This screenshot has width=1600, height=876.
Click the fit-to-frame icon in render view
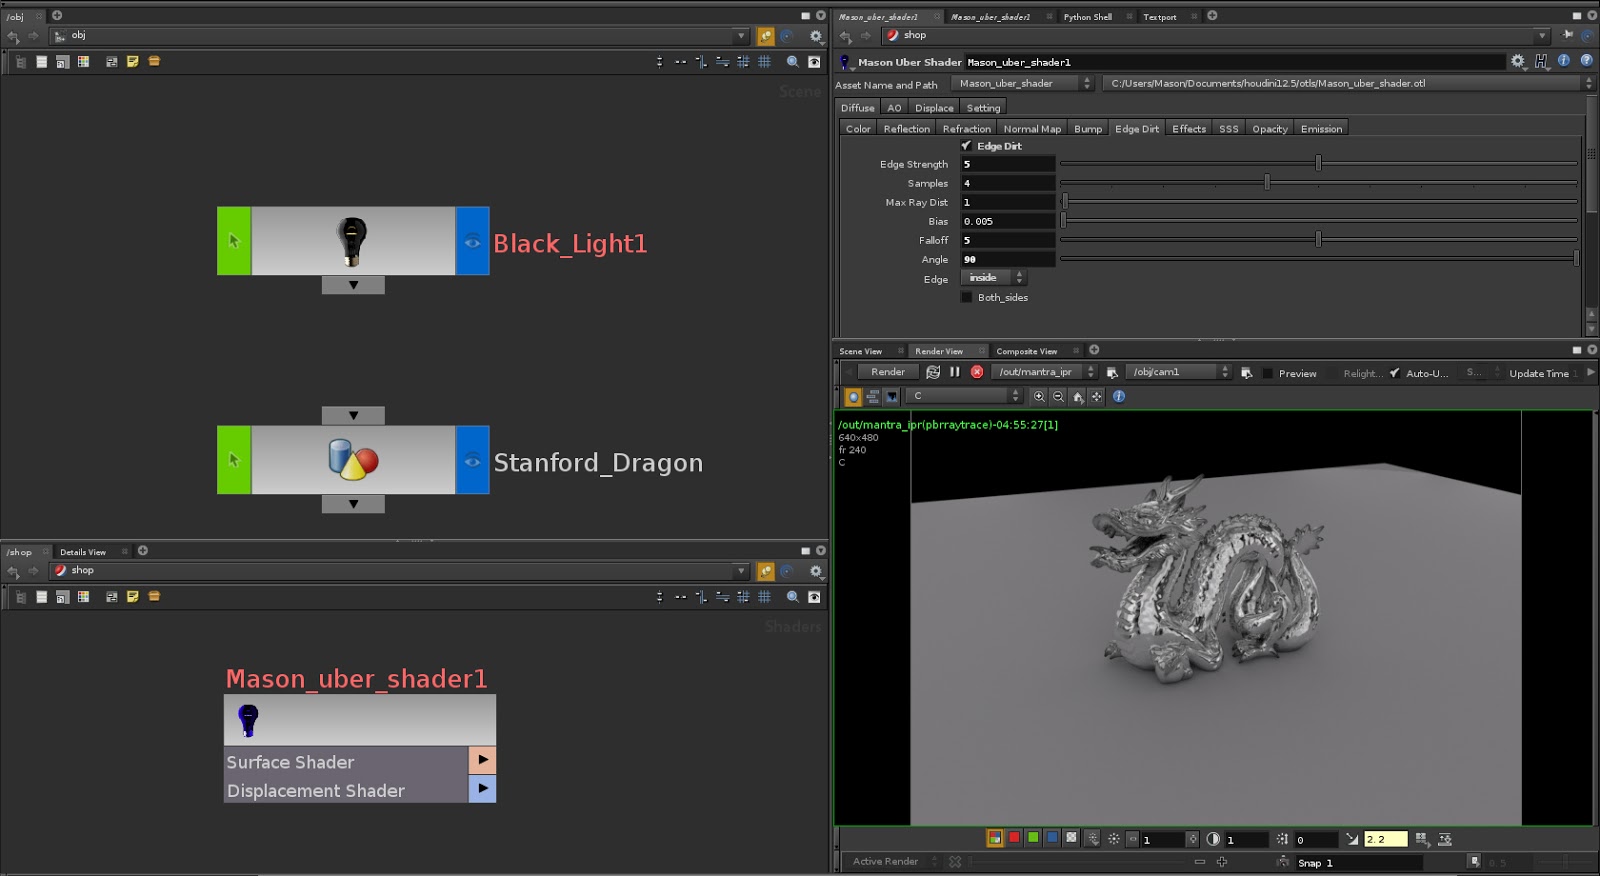pos(1097,397)
